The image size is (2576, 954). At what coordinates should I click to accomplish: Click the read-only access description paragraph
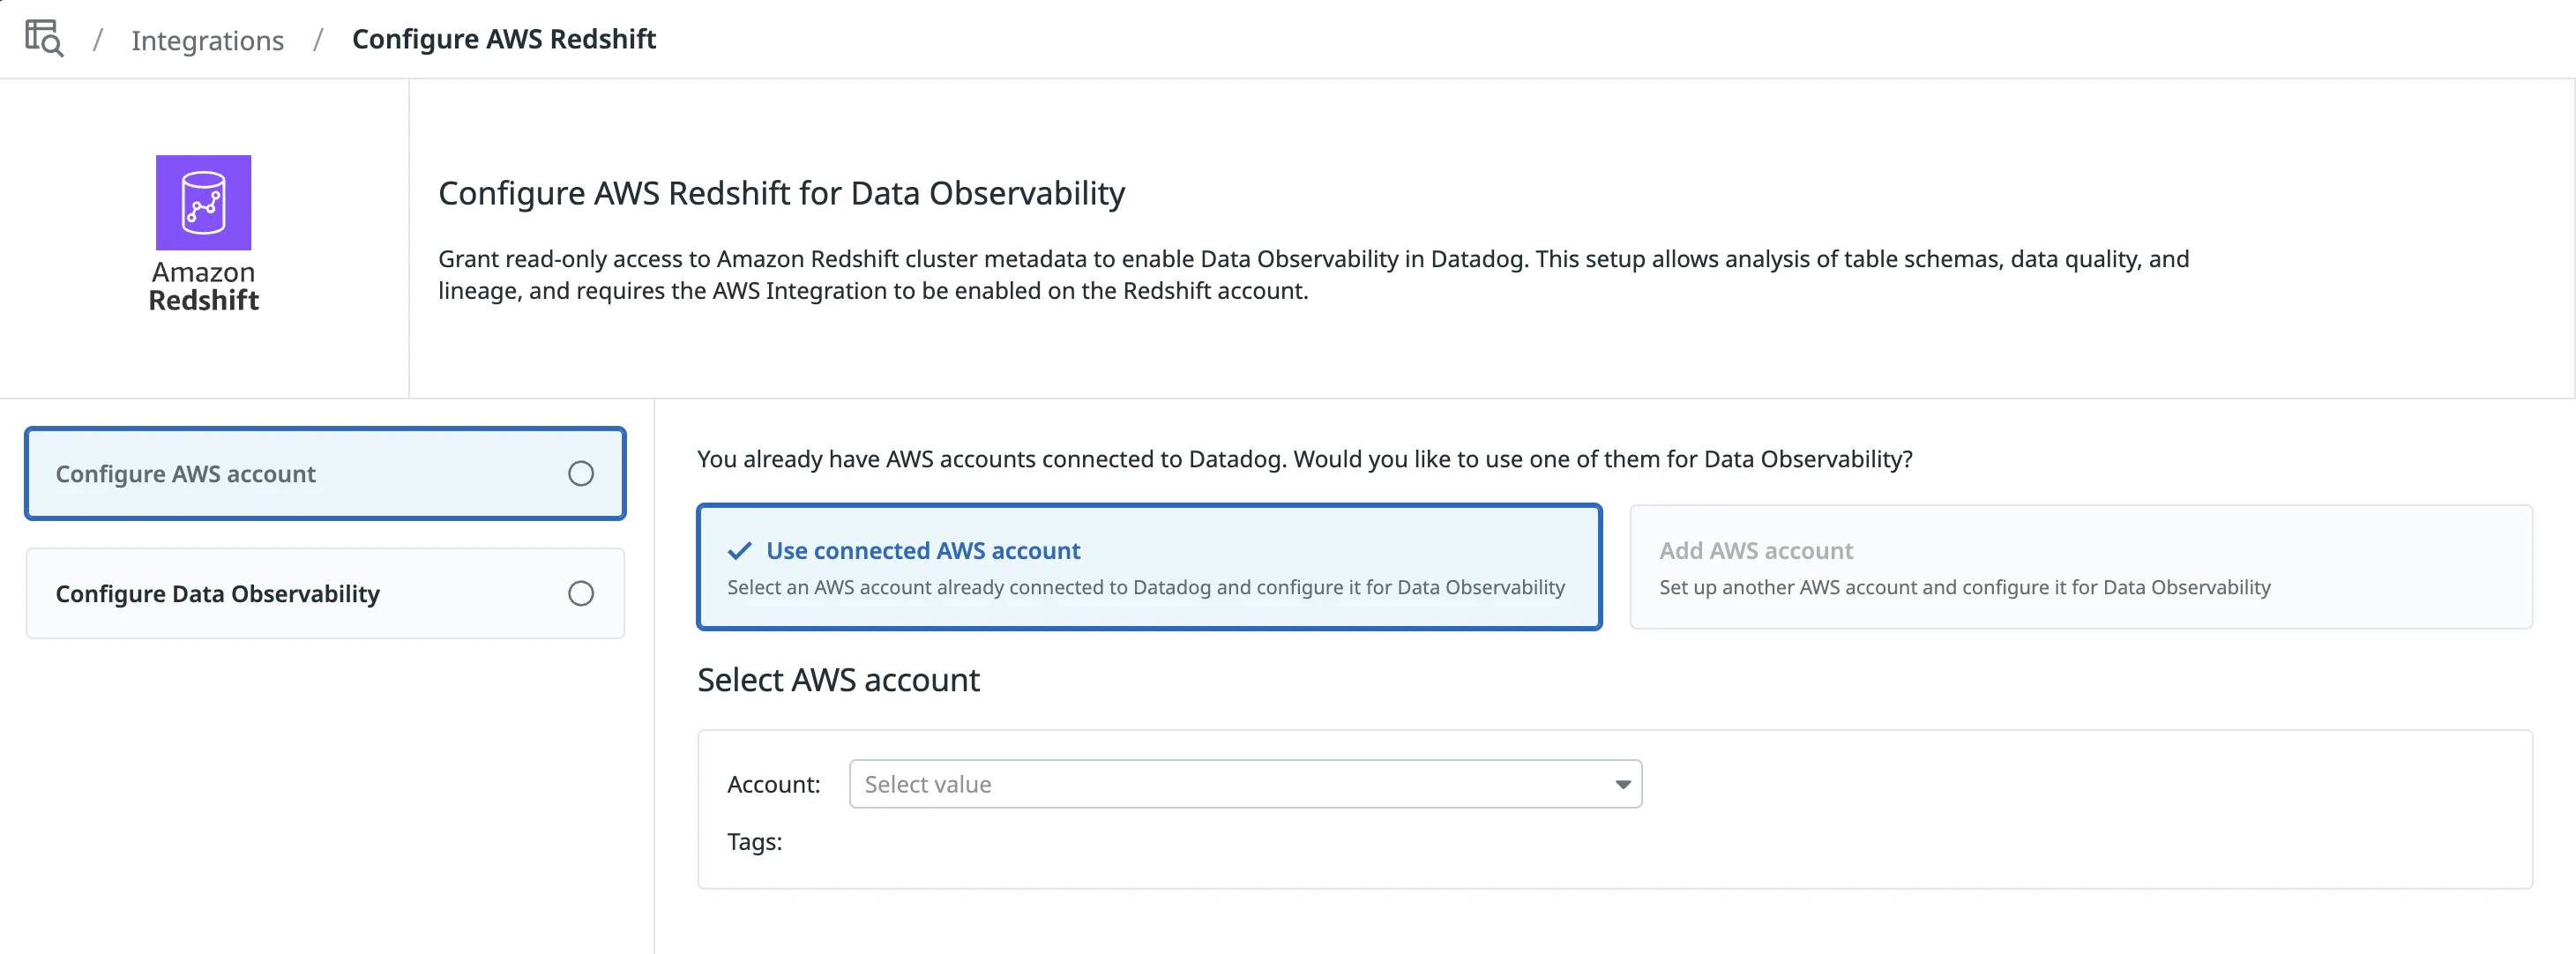[x=1312, y=275]
